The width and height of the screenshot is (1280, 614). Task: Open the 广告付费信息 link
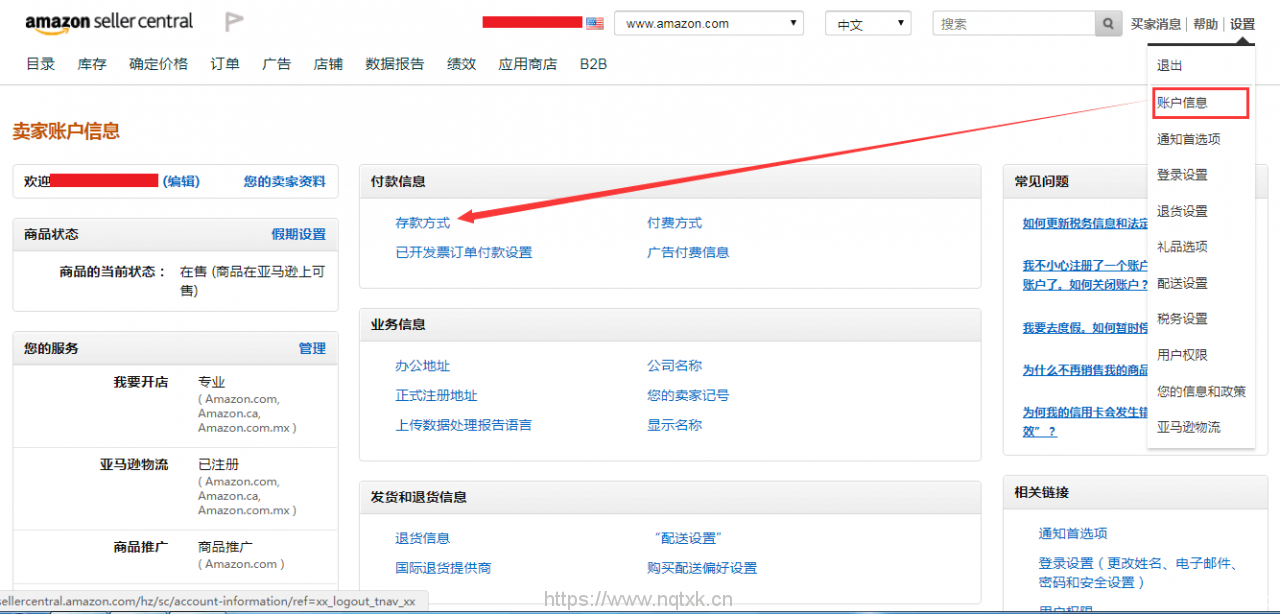click(x=688, y=252)
